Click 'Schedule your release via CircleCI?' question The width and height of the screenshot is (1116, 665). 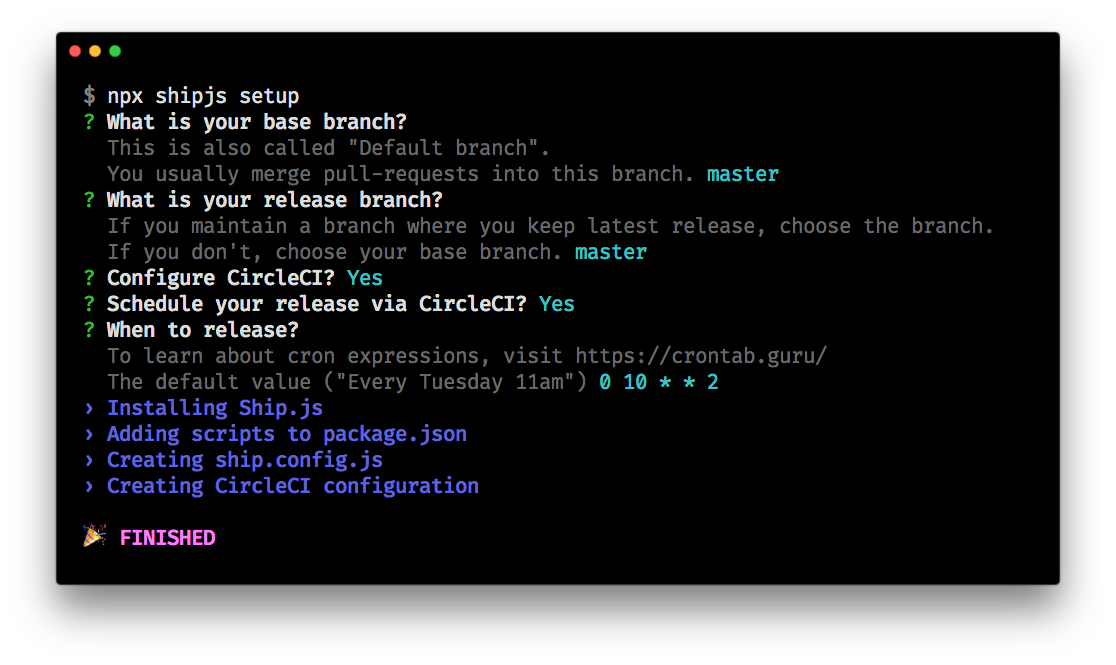tap(317, 304)
